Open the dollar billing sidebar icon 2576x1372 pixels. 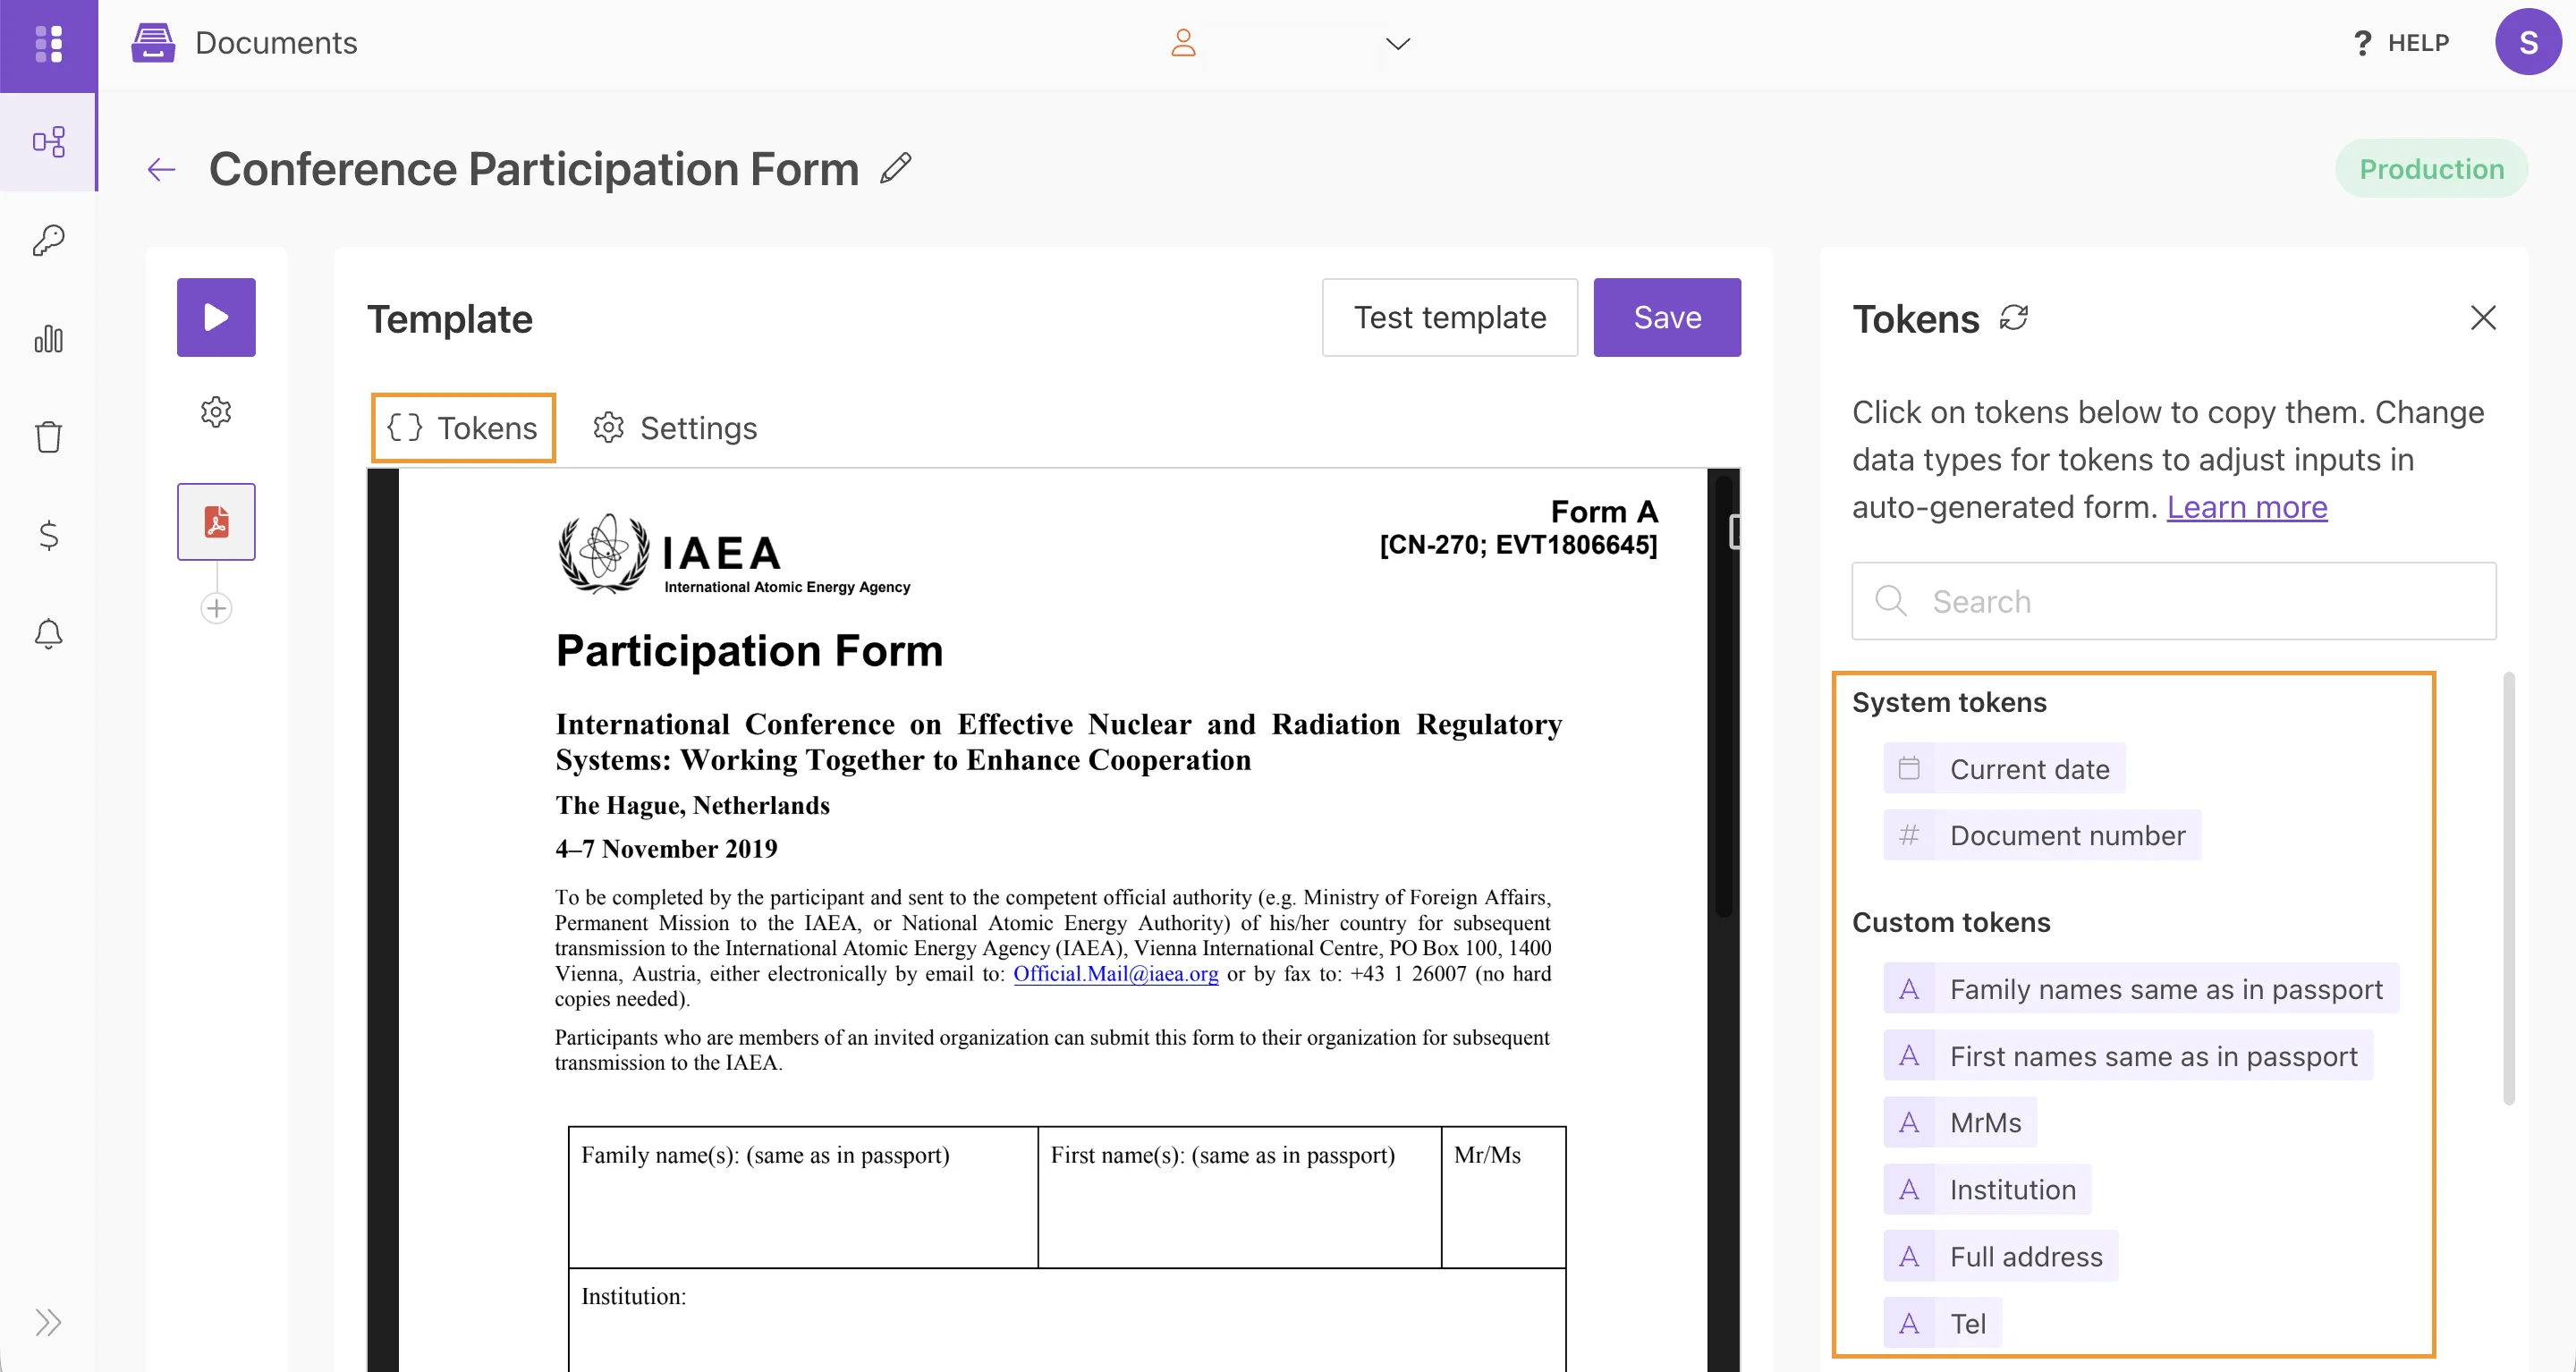(49, 535)
